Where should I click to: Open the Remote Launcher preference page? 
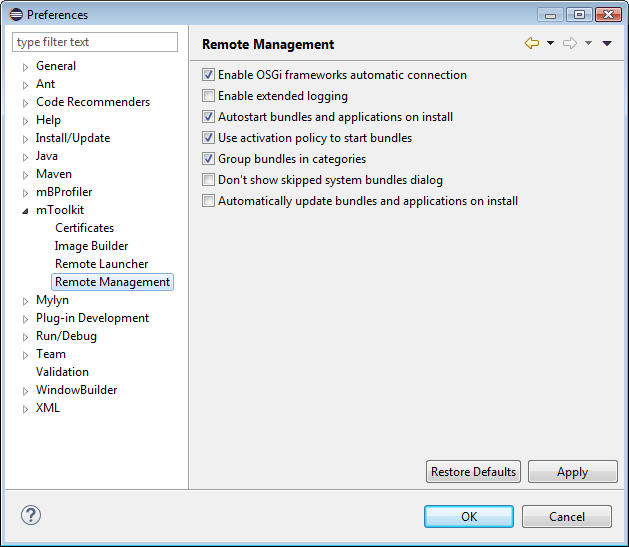(x=101, y=264)
